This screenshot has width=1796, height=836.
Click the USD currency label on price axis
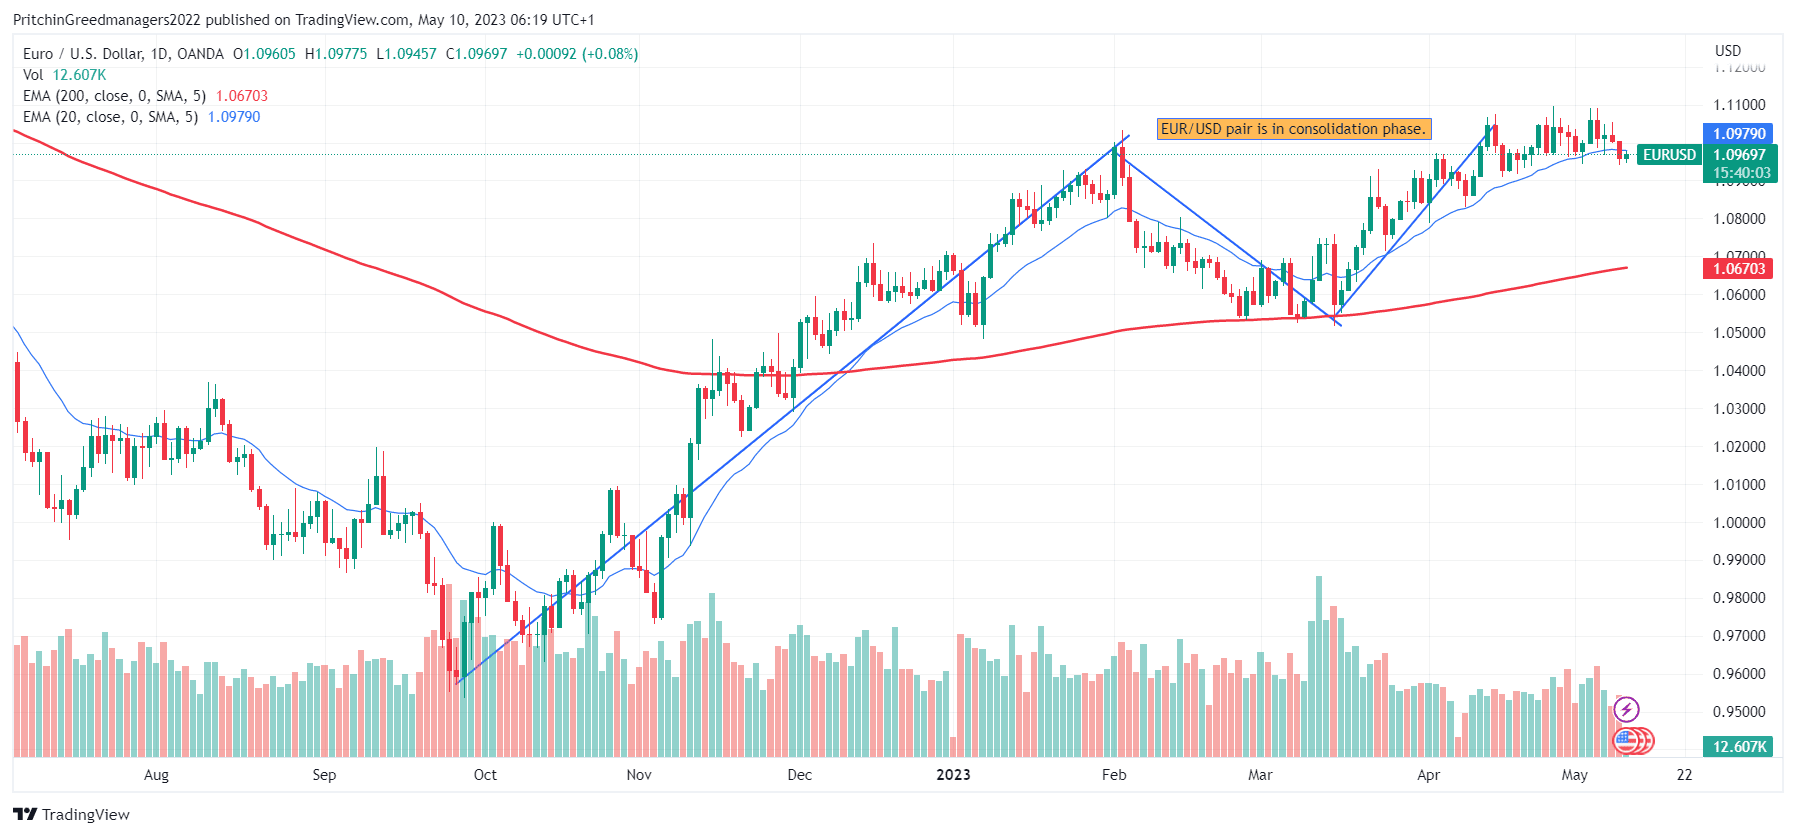pos(1728,51)
